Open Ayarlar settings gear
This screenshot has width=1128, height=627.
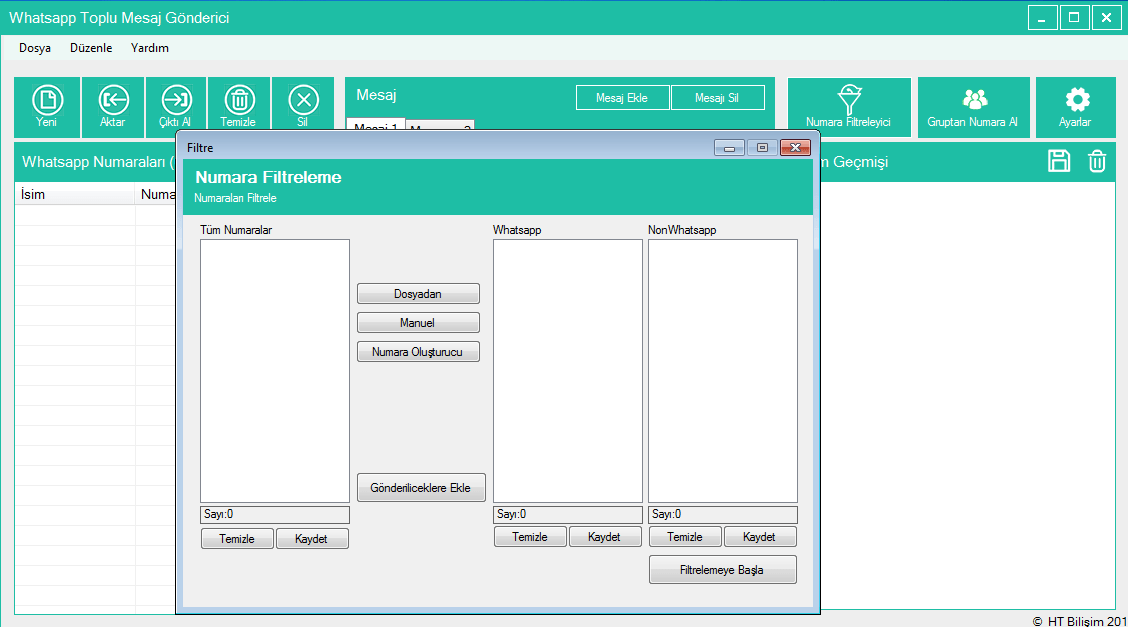point(1075,106)
